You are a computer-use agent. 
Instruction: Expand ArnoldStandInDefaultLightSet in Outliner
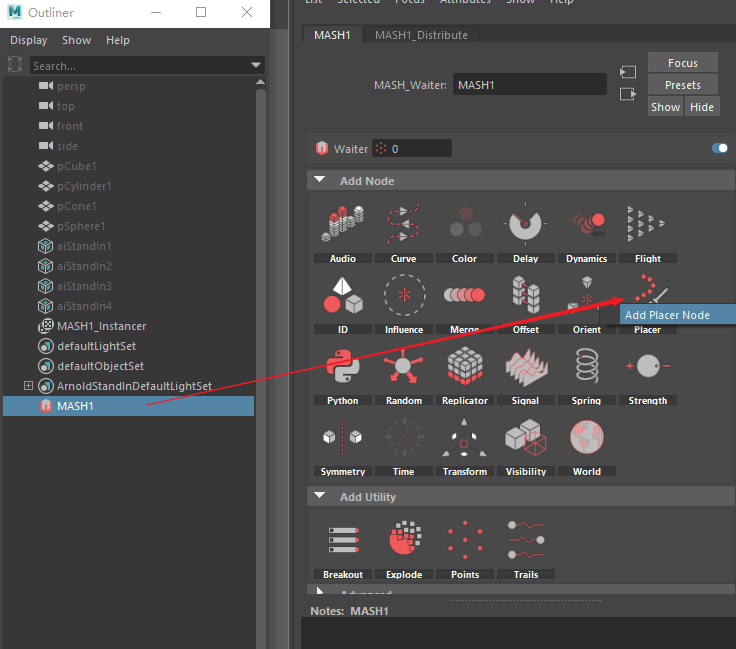tap(28, 385)
